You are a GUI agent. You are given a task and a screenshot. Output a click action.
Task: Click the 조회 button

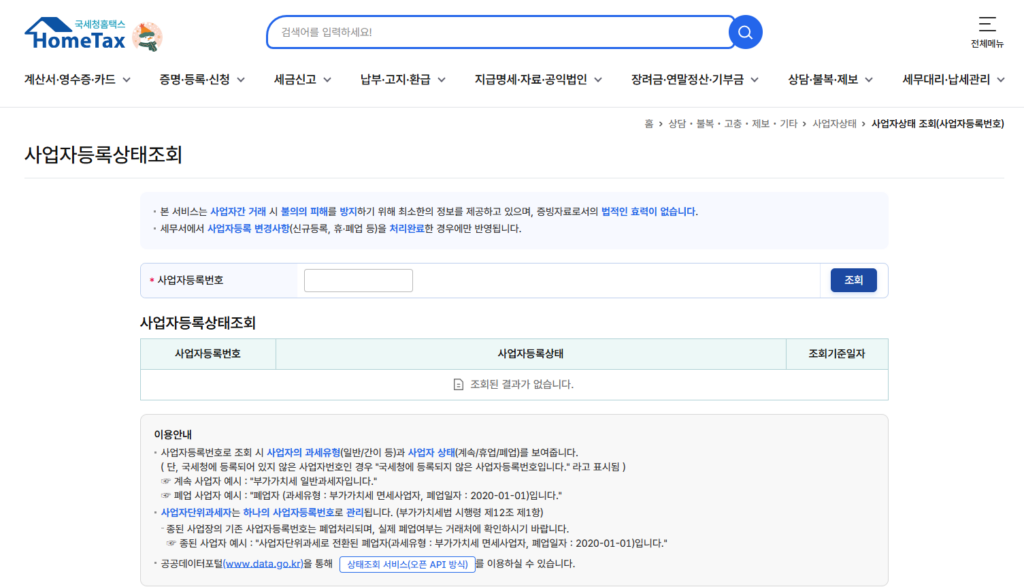(853, 280)
